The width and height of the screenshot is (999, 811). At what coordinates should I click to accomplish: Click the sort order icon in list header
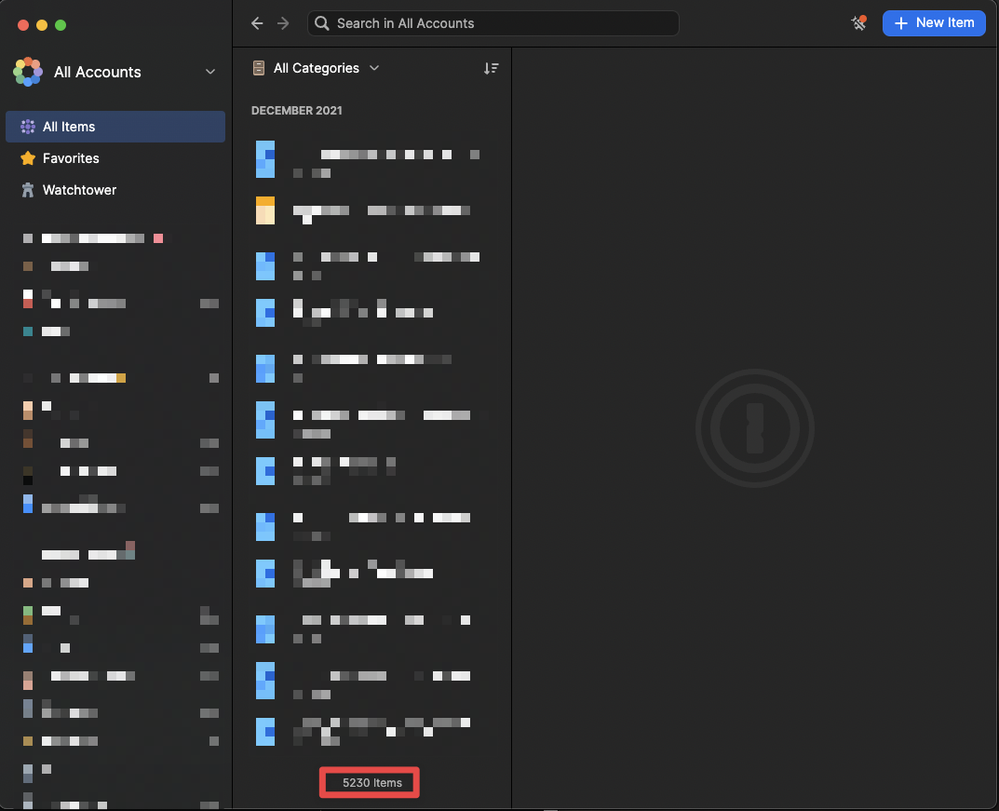click(x=491, y=68)
